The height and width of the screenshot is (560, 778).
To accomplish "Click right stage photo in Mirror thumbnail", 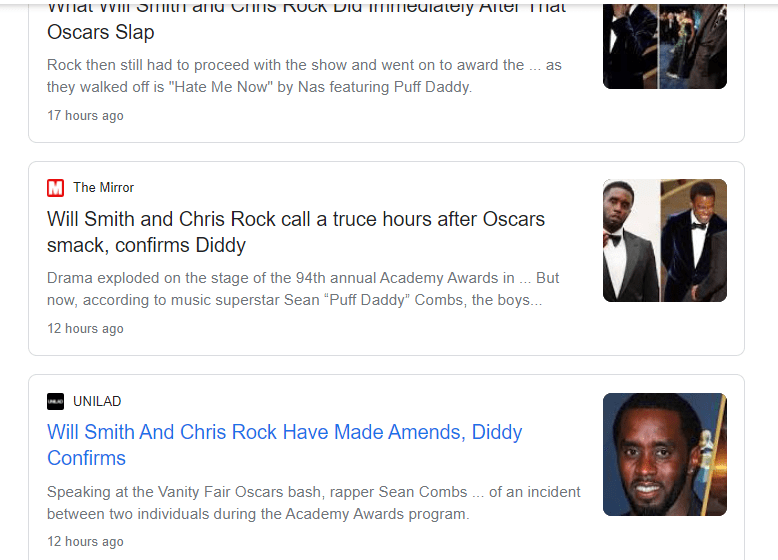I will (694, 240).
